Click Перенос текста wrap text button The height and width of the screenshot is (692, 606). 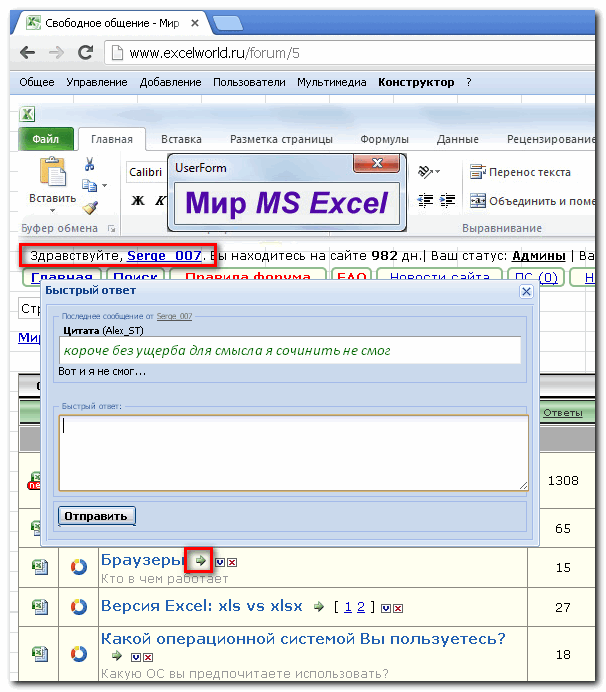click(x=520, y=172)
